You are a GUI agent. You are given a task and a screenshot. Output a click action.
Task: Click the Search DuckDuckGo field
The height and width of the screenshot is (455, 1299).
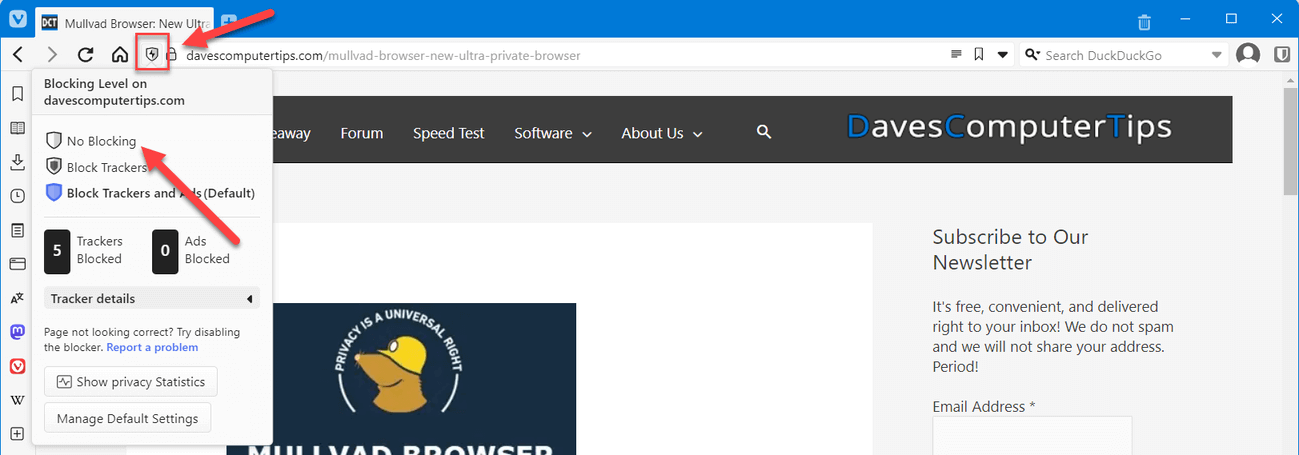[x=1123, y=55]
